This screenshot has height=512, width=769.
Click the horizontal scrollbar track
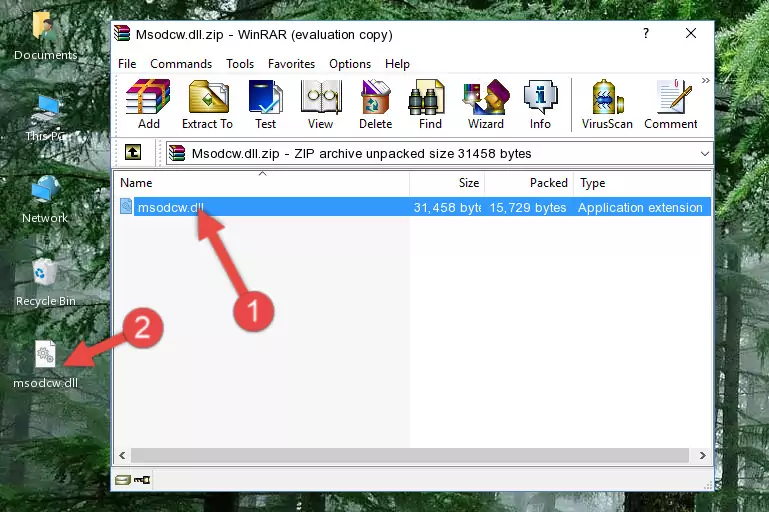pyautogui.click(x=410, y=455)
